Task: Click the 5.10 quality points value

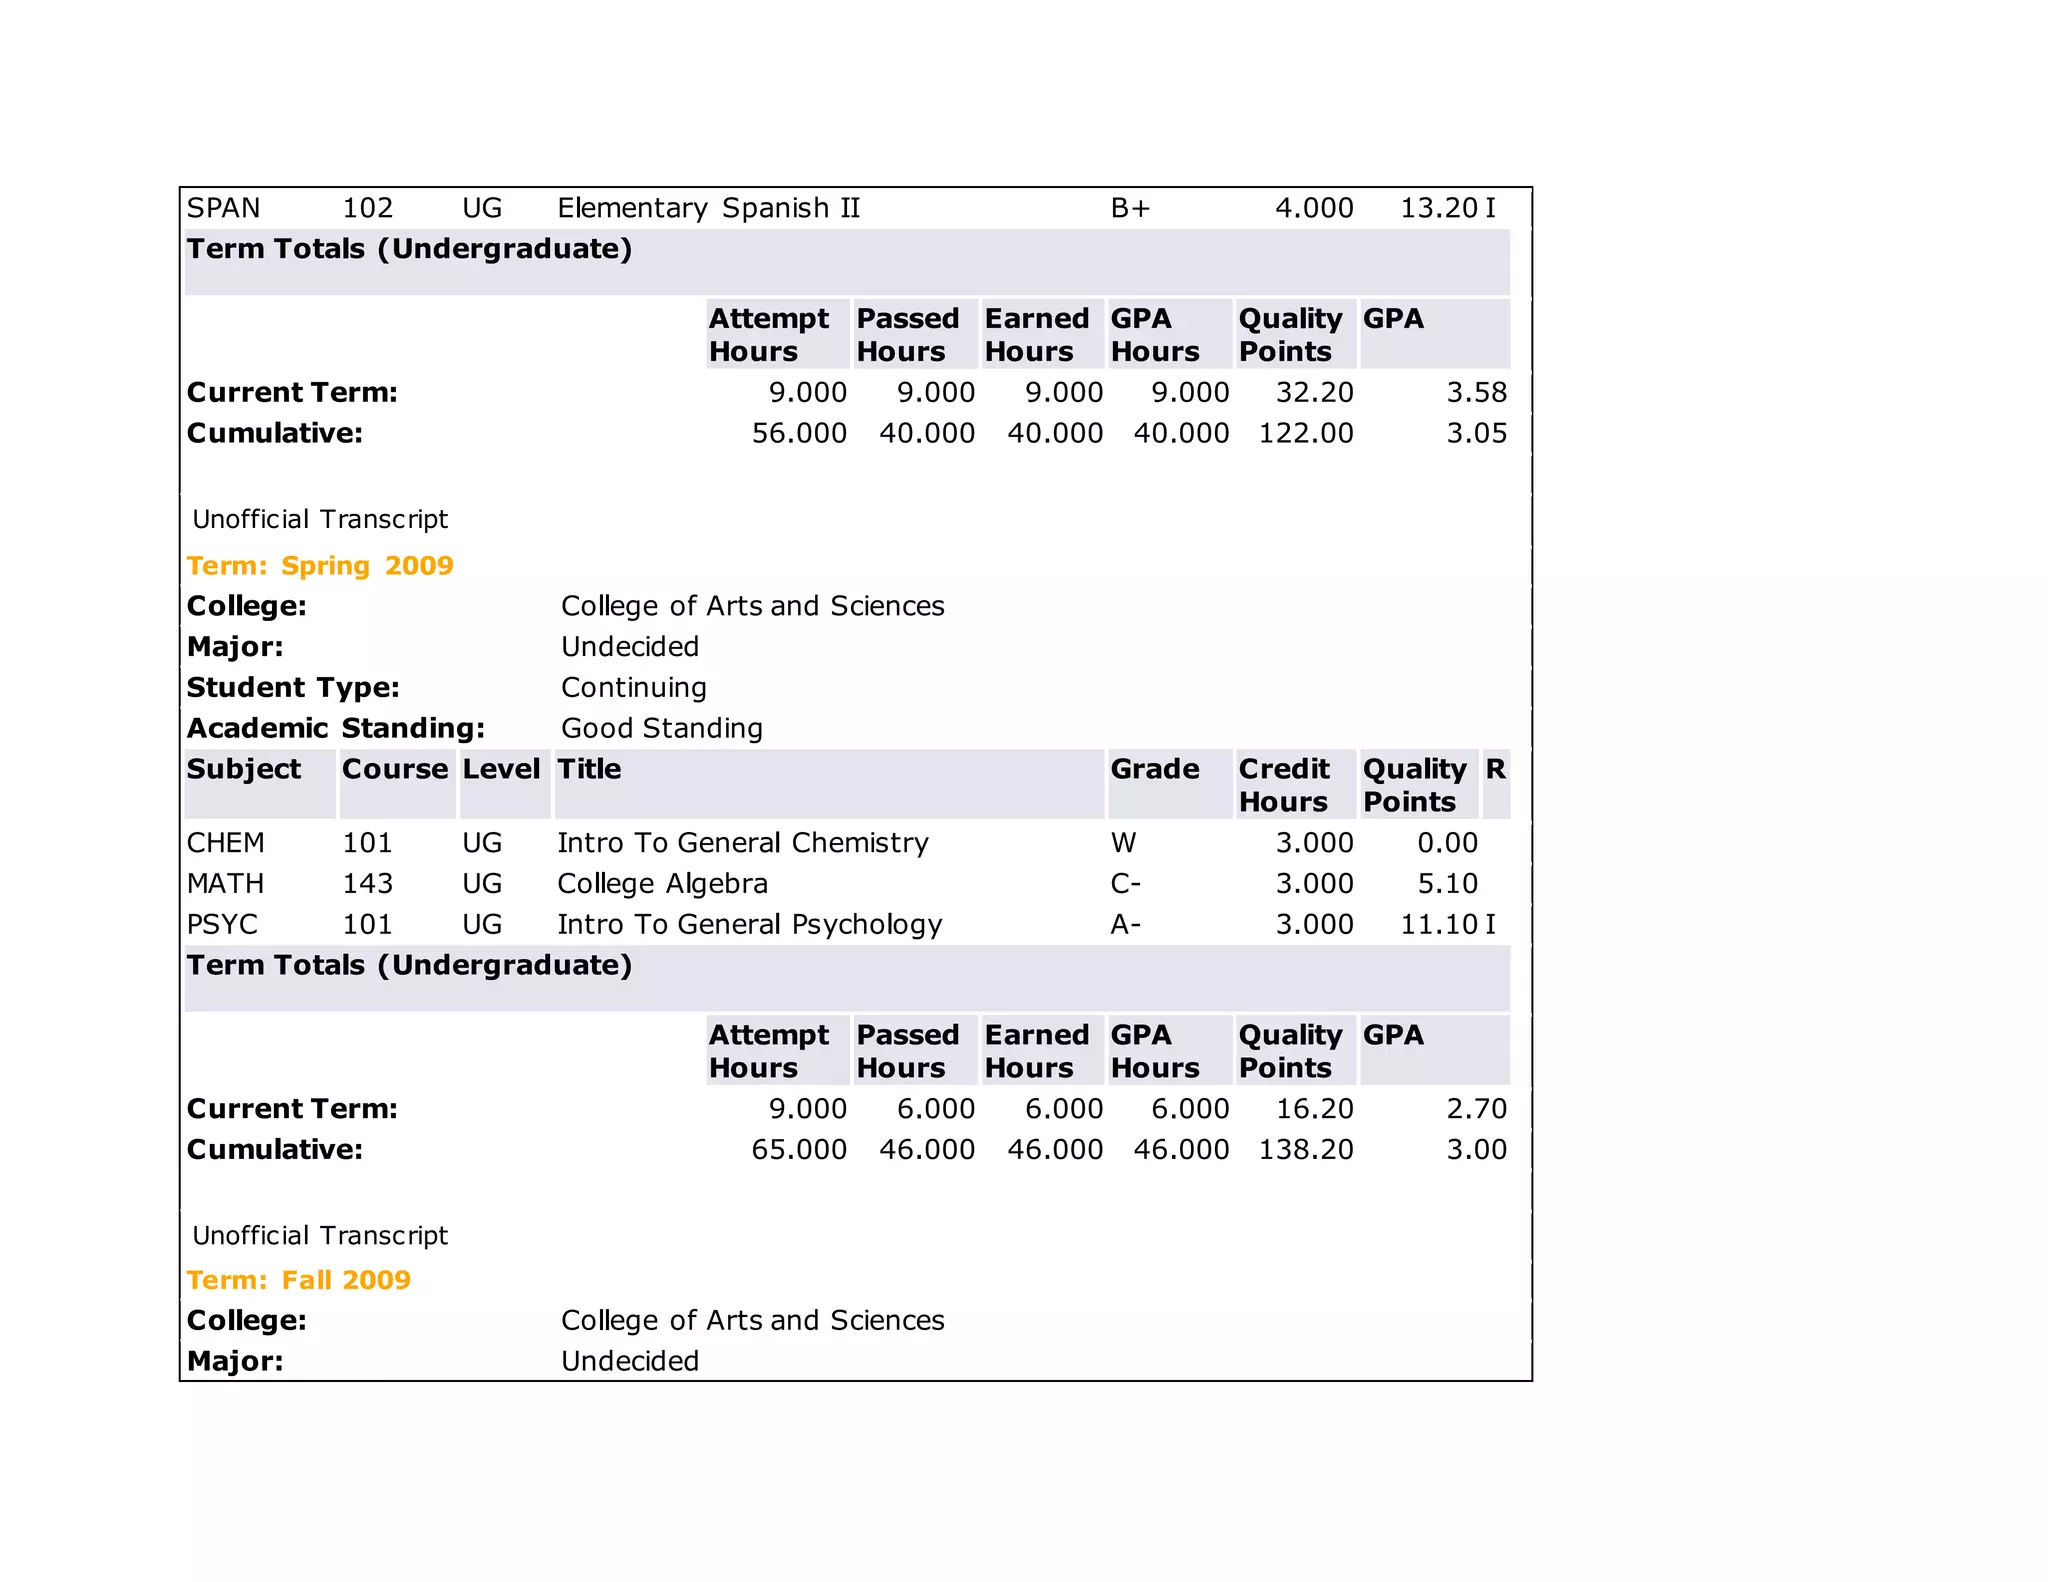Action: [x=1448, y=884]
